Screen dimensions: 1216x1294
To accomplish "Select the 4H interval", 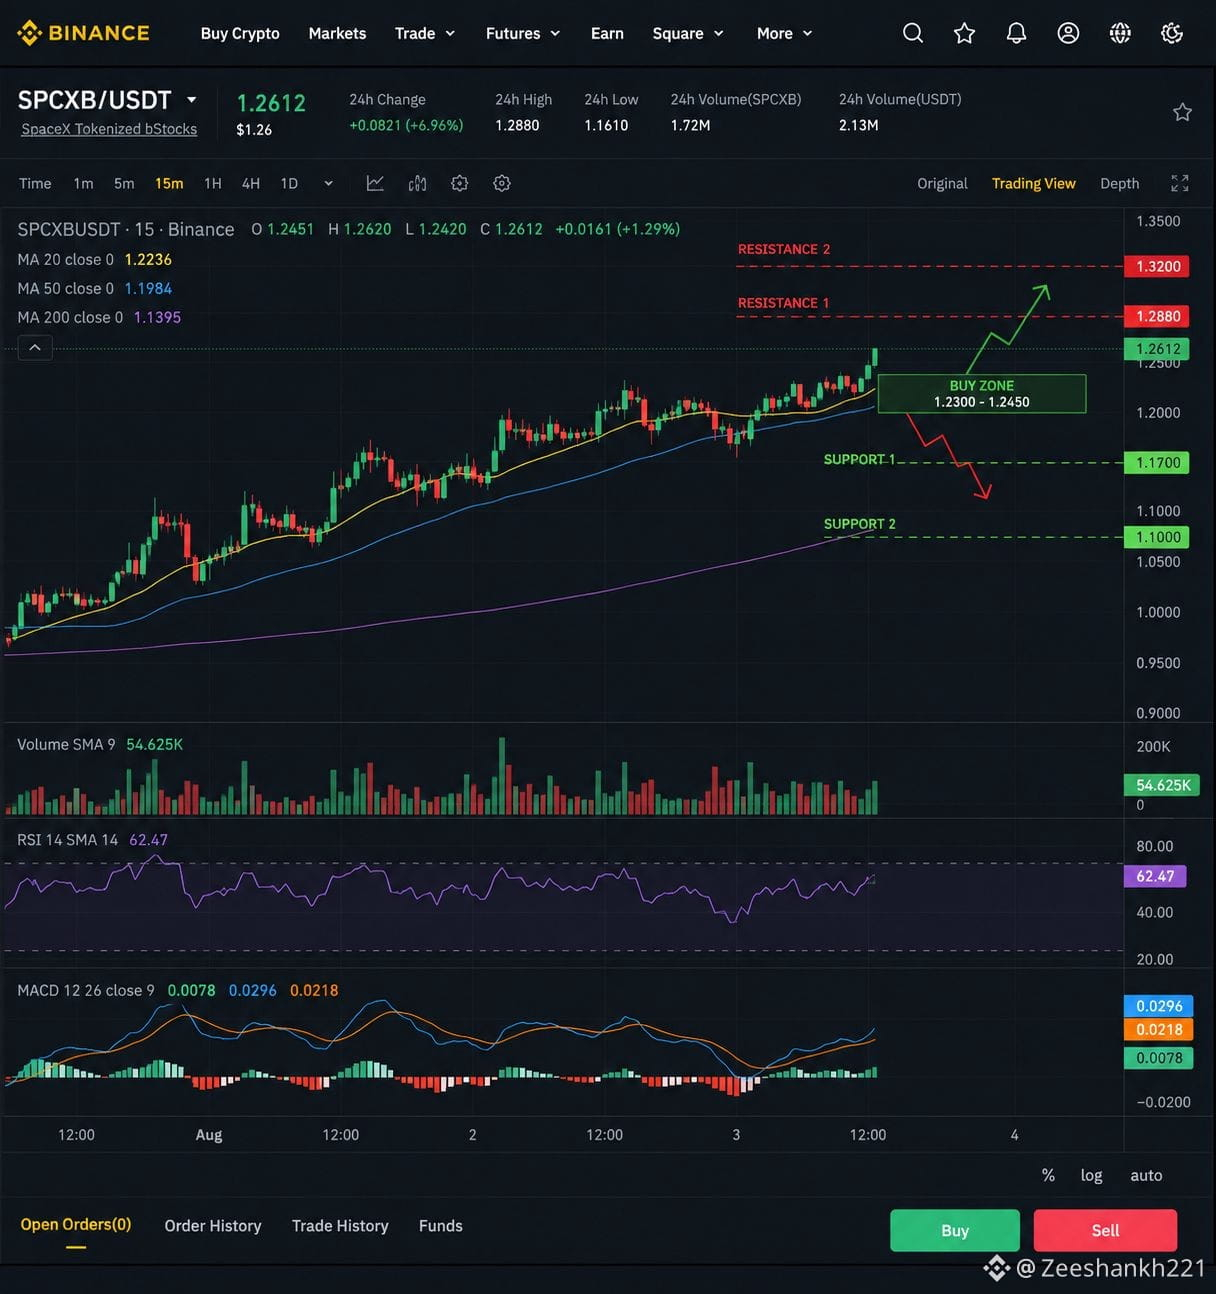I will 251,183.
